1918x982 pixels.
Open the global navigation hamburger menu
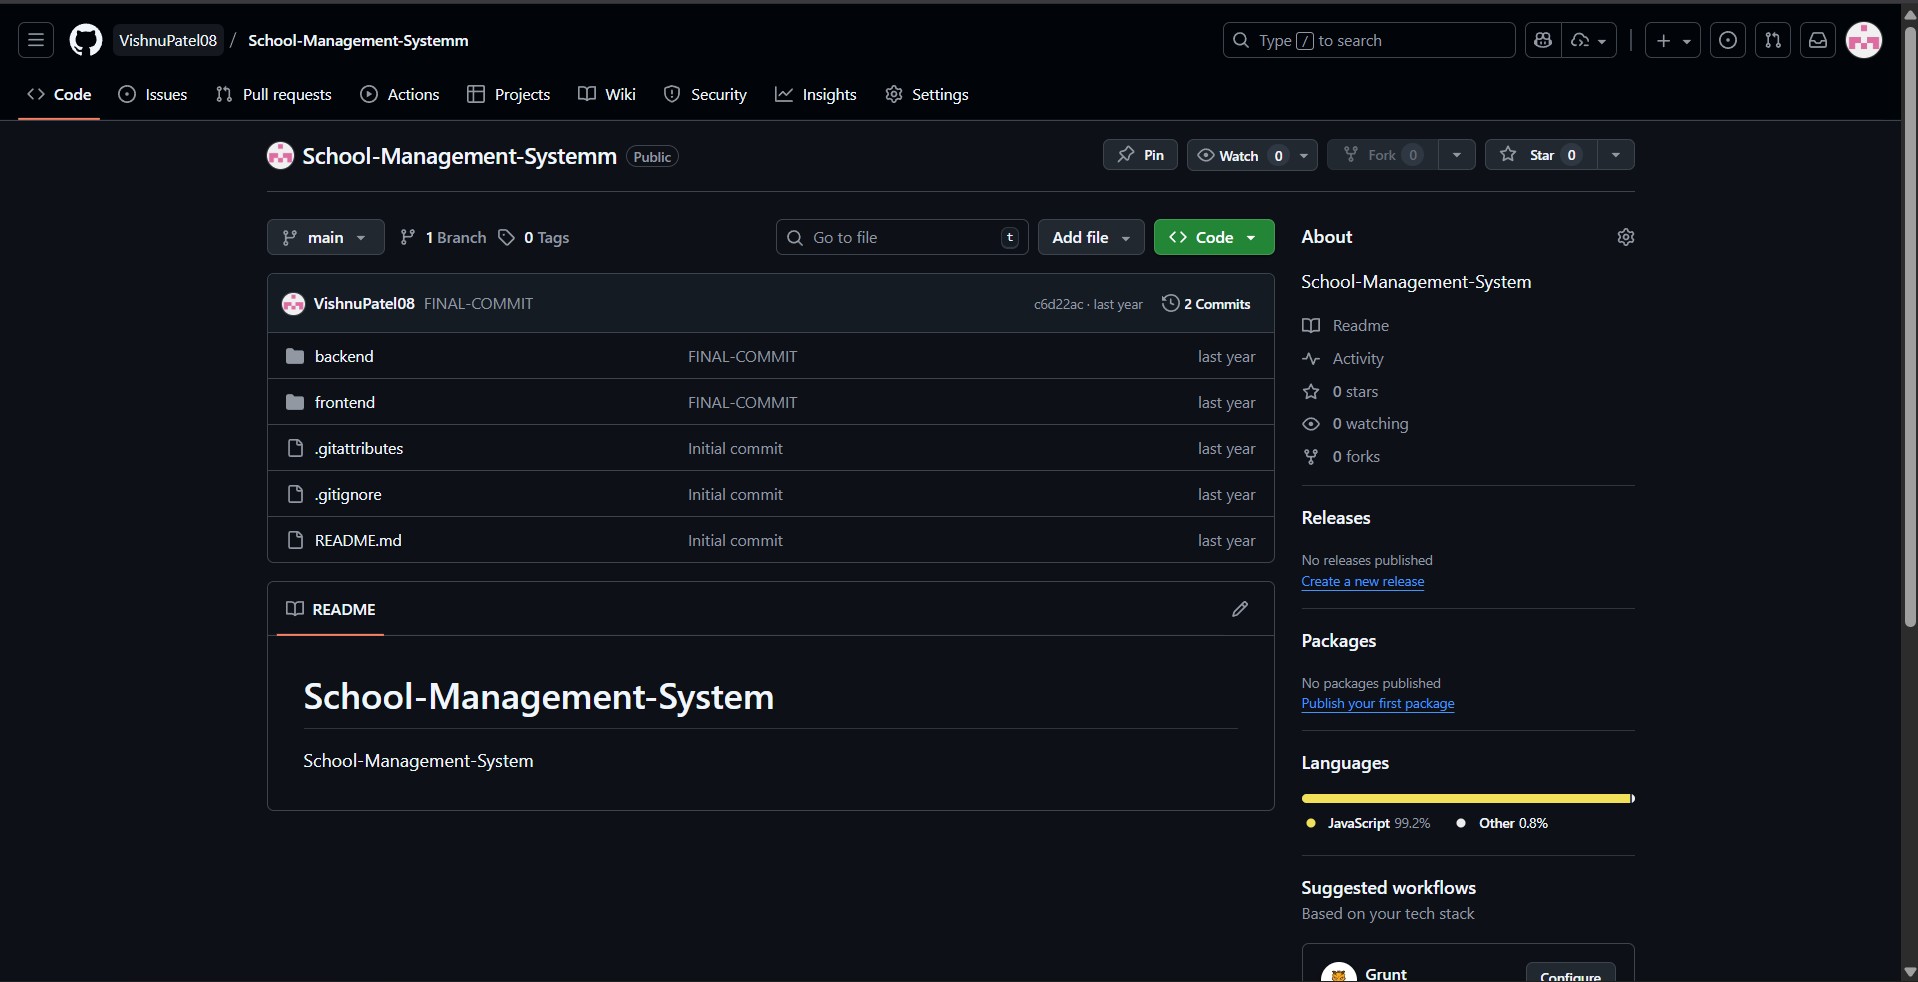pyautogui.click(x=34, y=40)
